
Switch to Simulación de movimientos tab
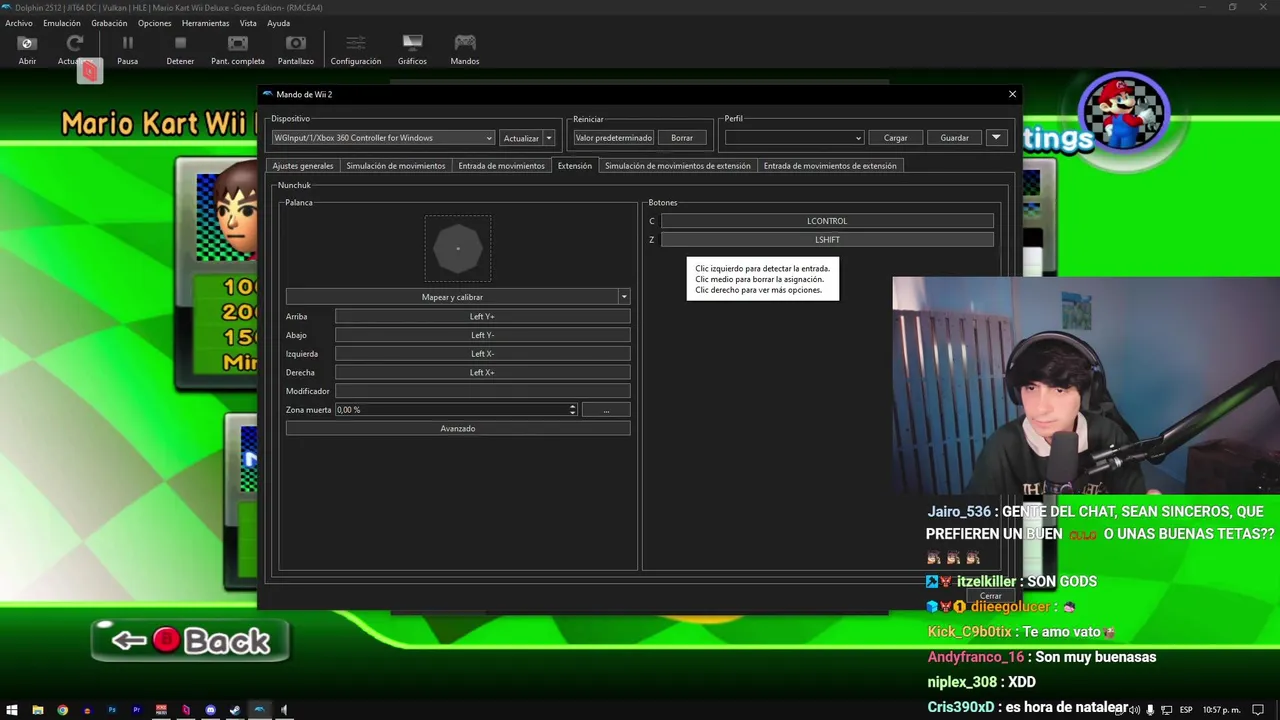tap(396, 166)
